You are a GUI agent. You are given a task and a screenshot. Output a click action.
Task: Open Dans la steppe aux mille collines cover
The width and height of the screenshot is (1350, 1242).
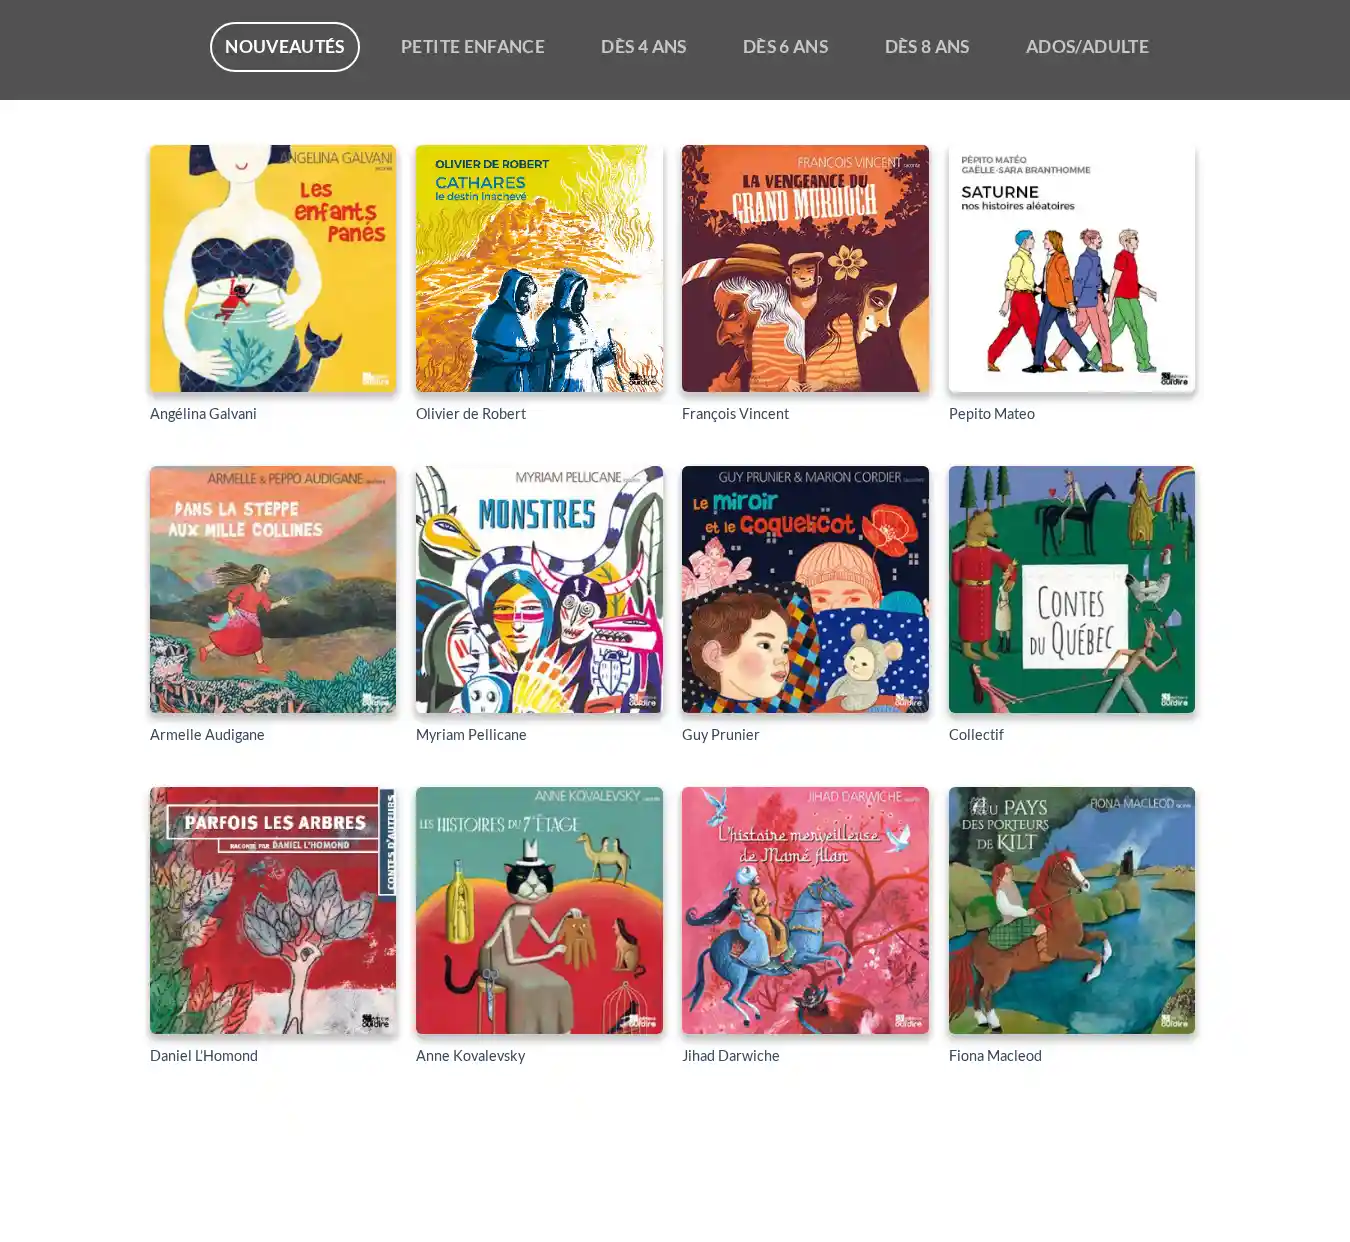tap(273, 589)
